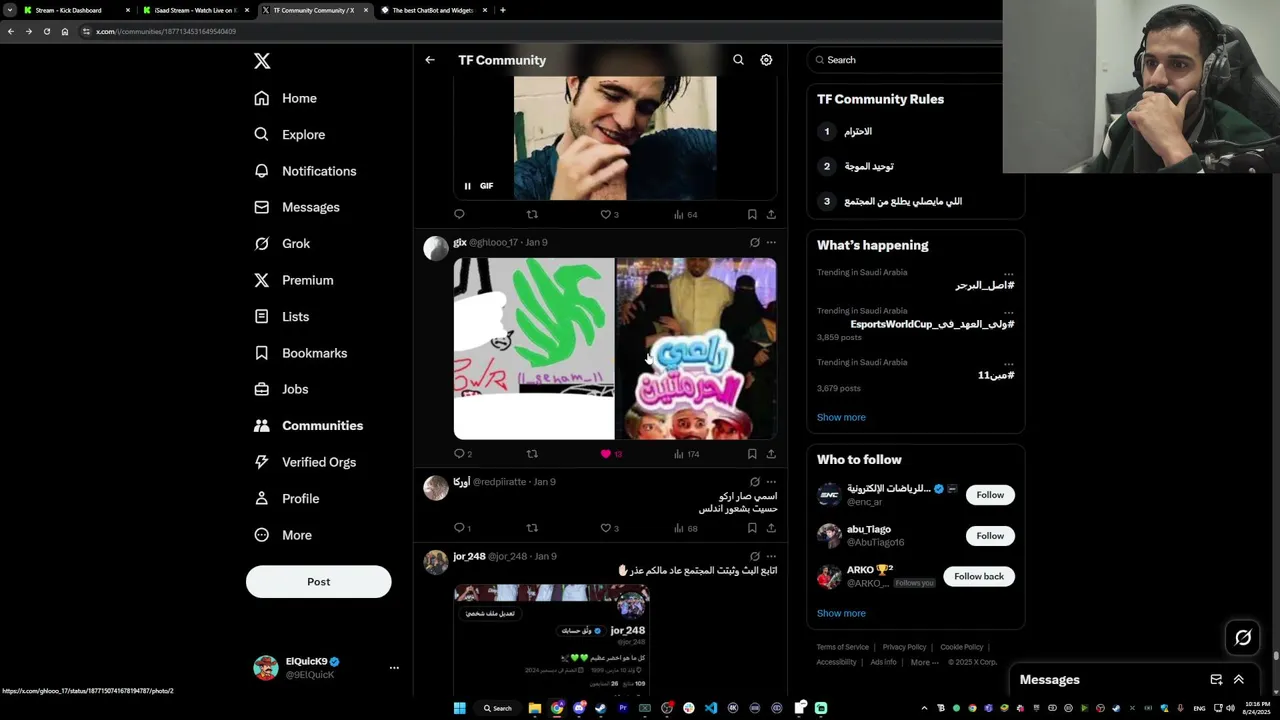Image resolution: width=1280 pixels, height=720 pixels.
Task: Bookmark the glx post
Action: coord(752,454)
